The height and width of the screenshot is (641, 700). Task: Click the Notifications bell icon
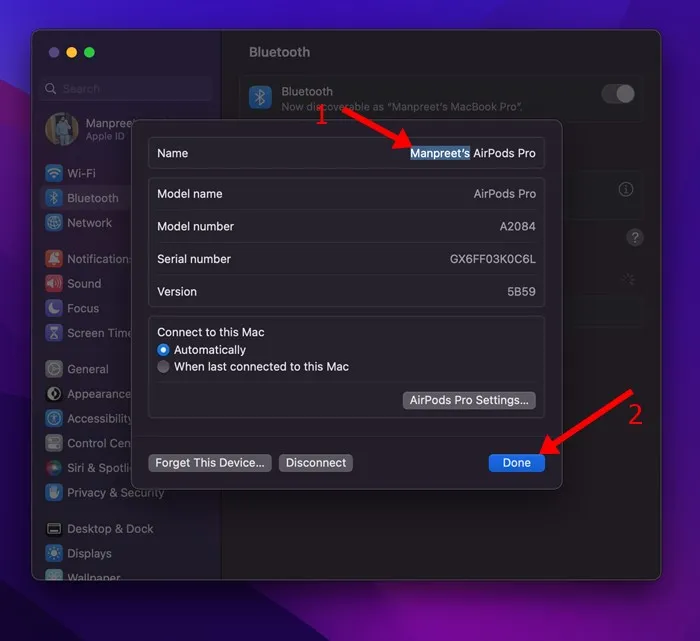point(54,258)
